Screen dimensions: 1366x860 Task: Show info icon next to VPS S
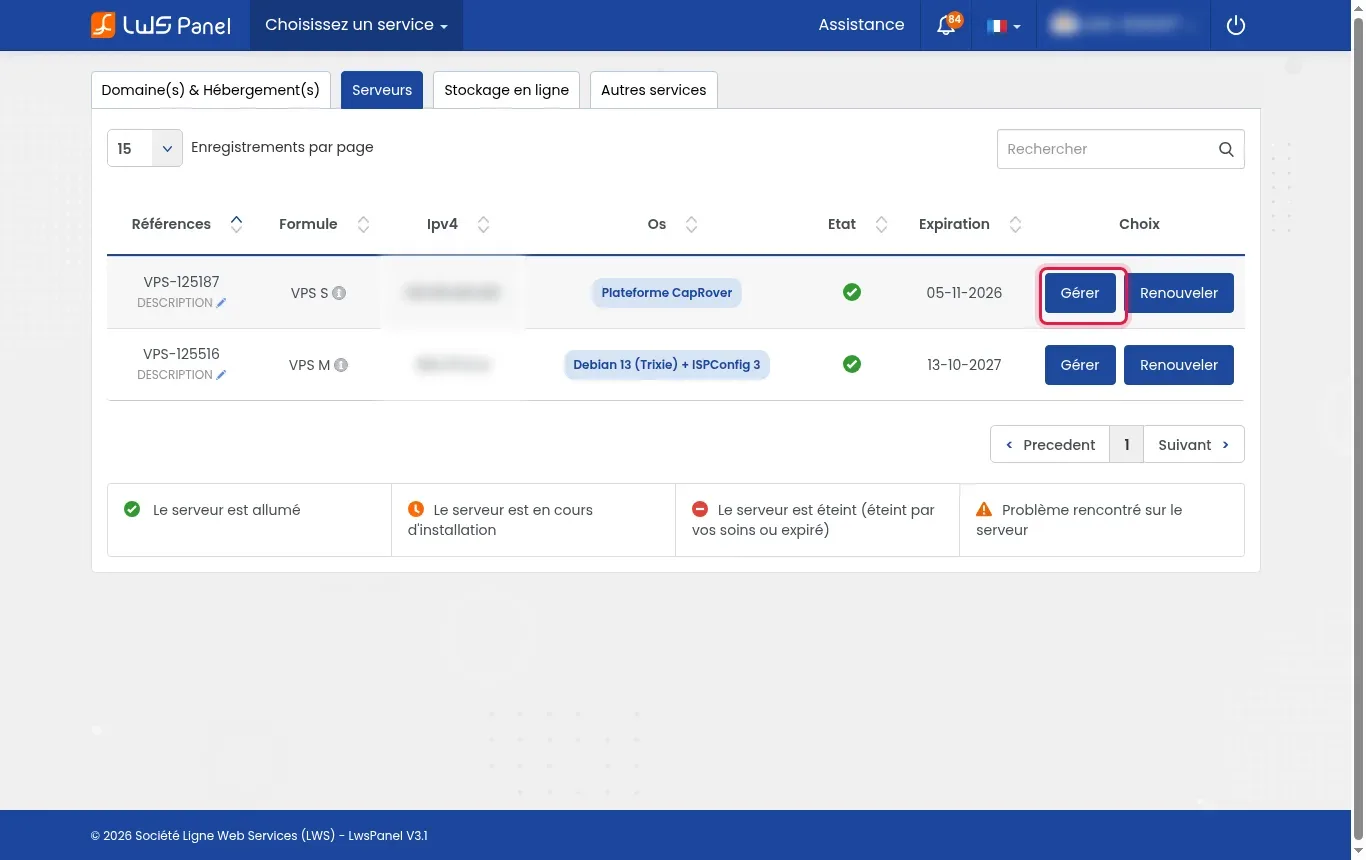[x=339, y=293]
